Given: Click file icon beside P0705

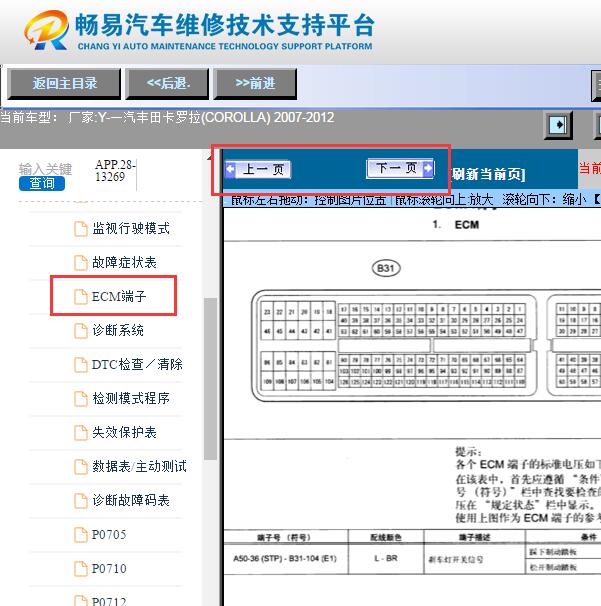Looking at the screenshot, I should pyautogui.click(x=80, y=535).
